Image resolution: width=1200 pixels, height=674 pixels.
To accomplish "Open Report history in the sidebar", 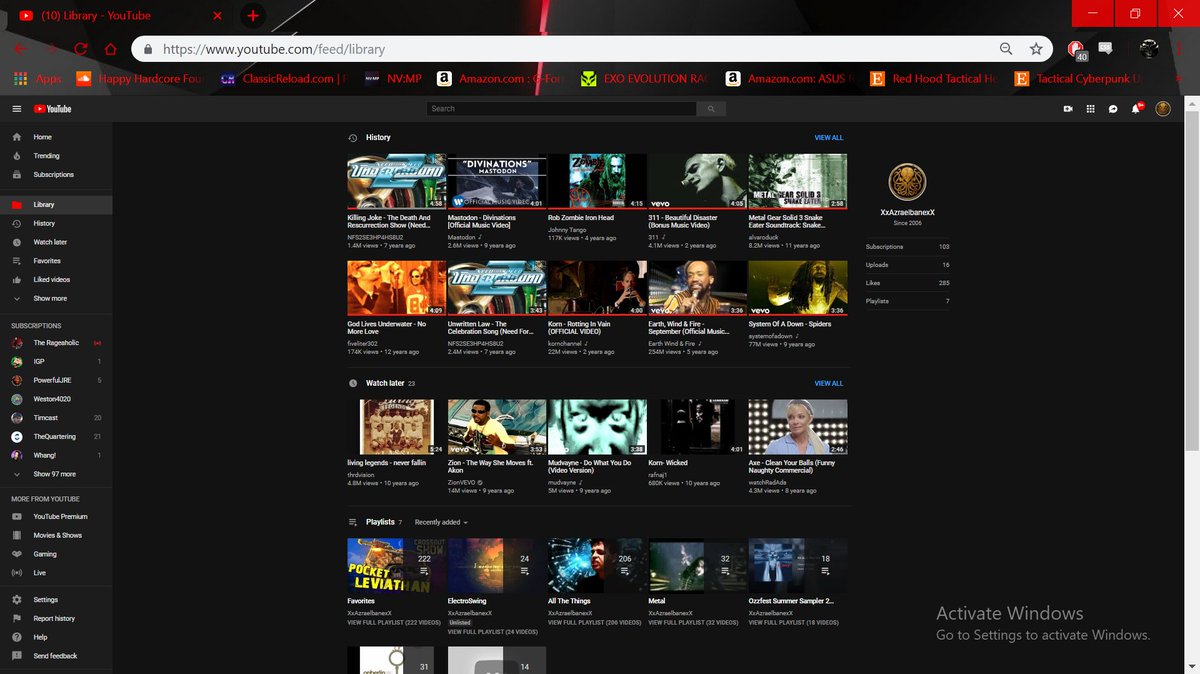I will tap(56, 618).
